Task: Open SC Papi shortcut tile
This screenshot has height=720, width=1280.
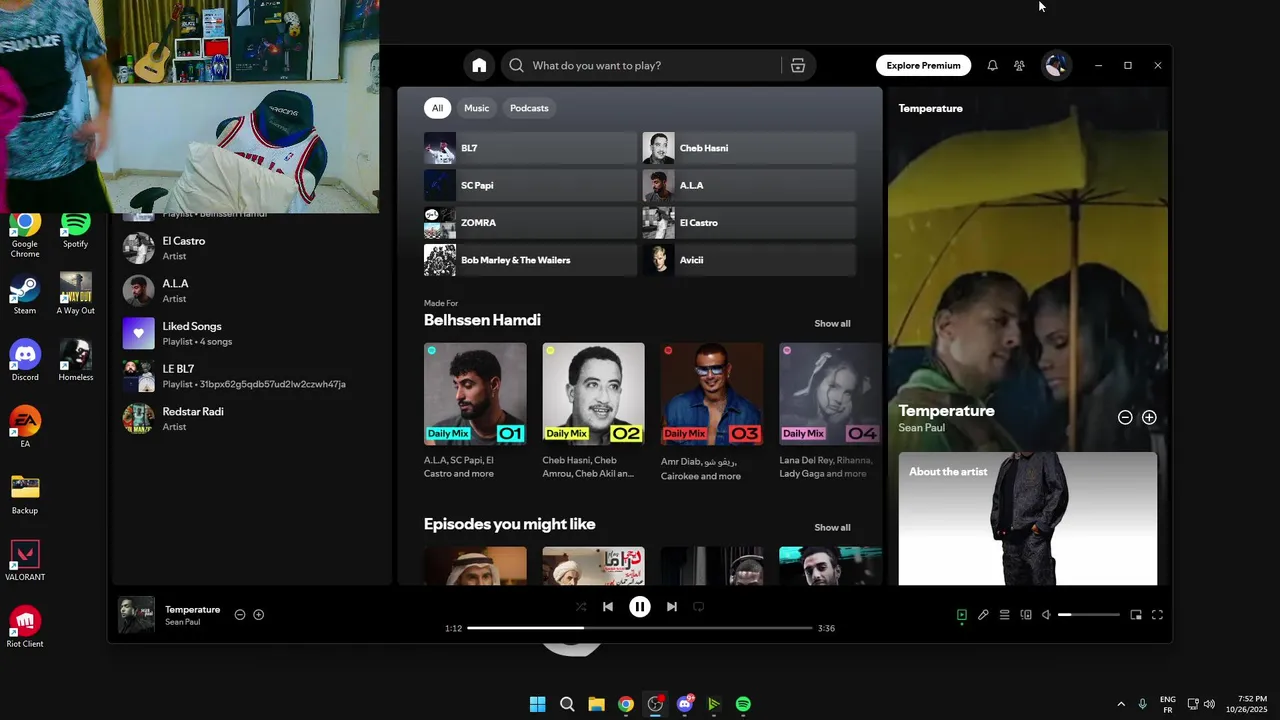Action: click(x=530, y=185)
